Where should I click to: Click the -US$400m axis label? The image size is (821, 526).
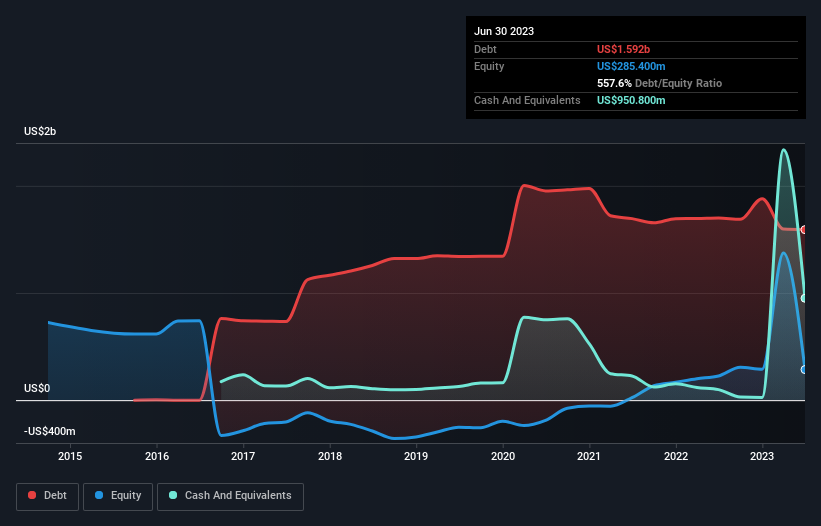tap(50, 431)
